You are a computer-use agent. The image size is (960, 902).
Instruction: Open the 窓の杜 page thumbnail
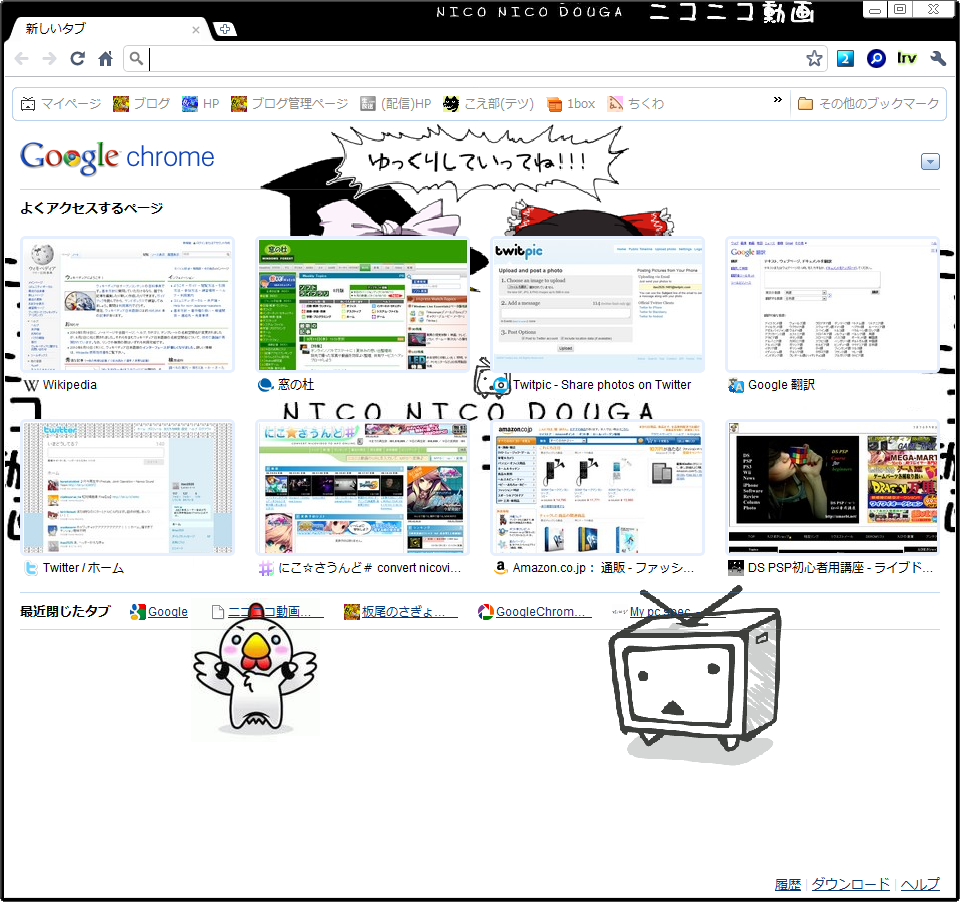pos(362,304)
